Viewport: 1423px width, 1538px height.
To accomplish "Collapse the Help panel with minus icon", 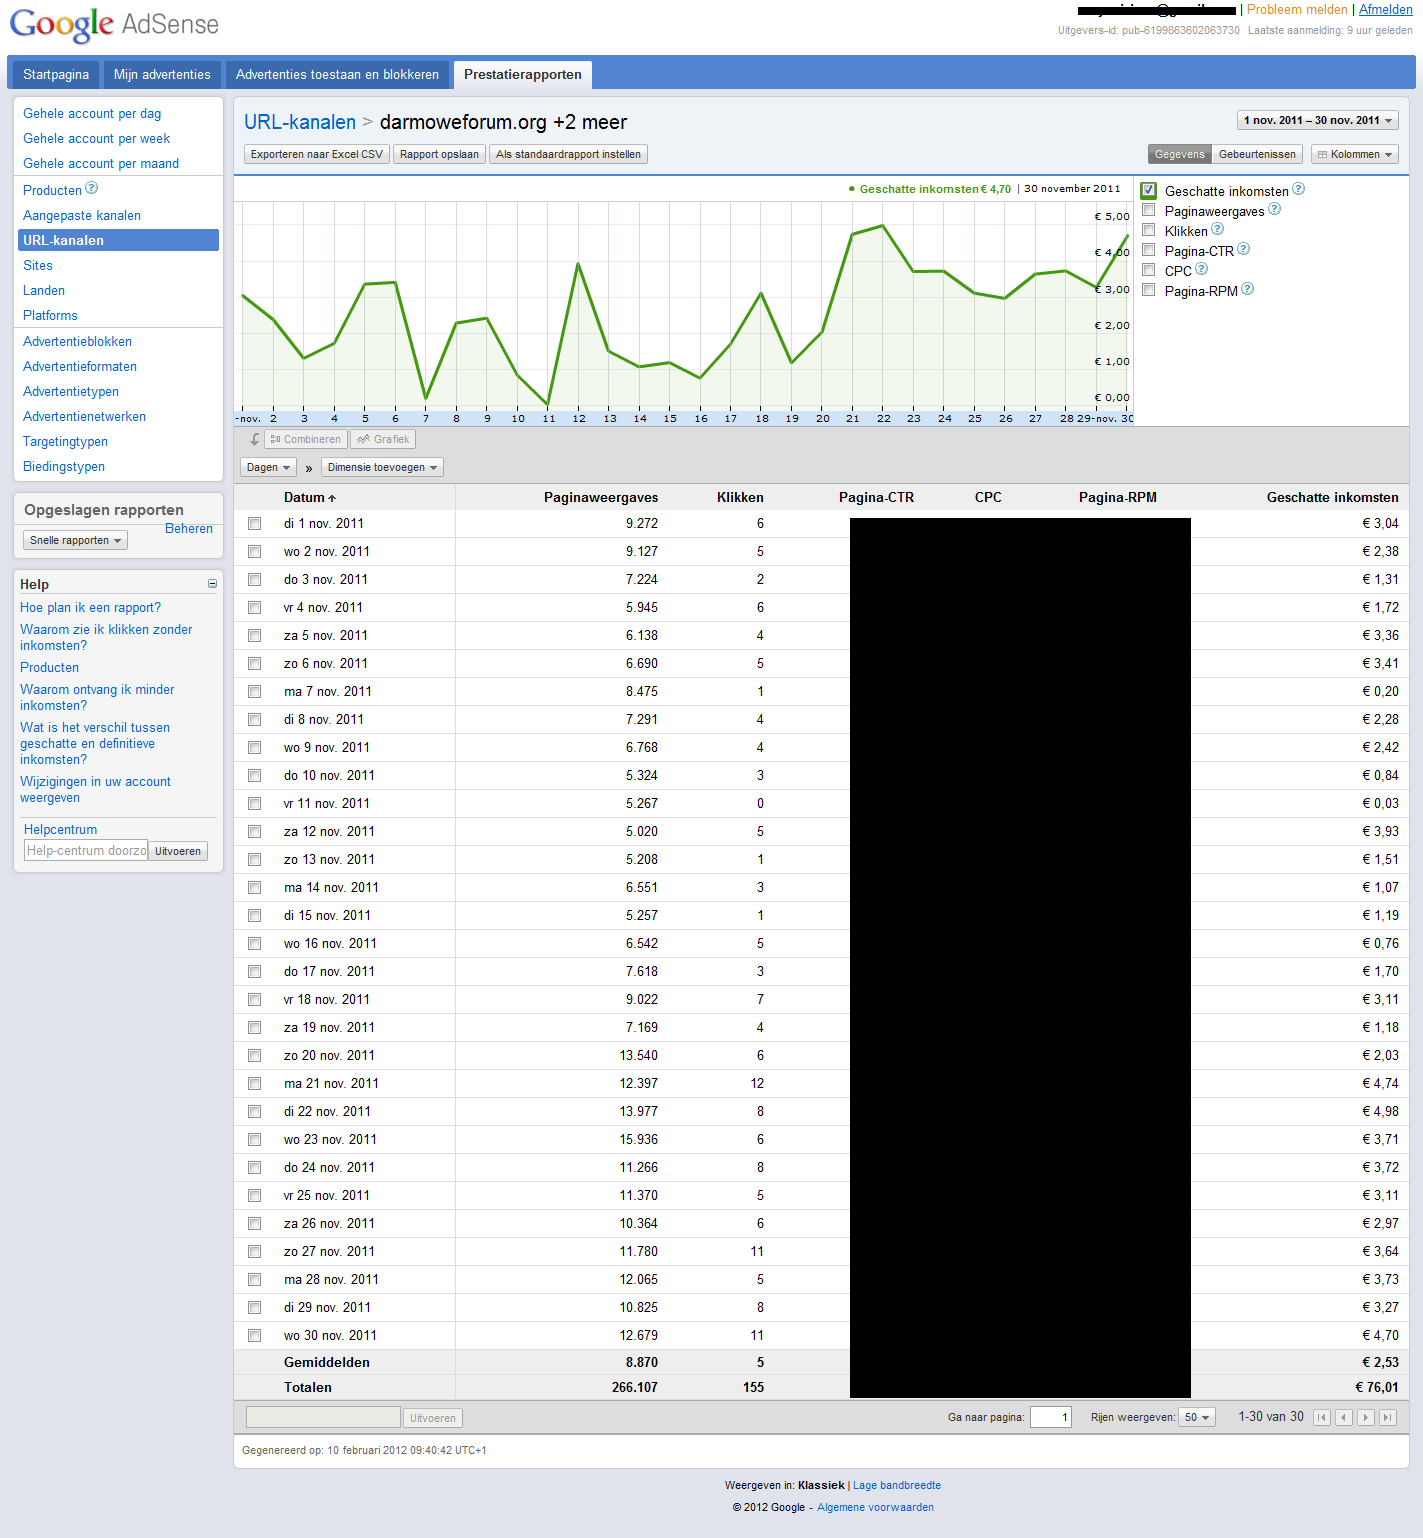I will coord(212,584).
